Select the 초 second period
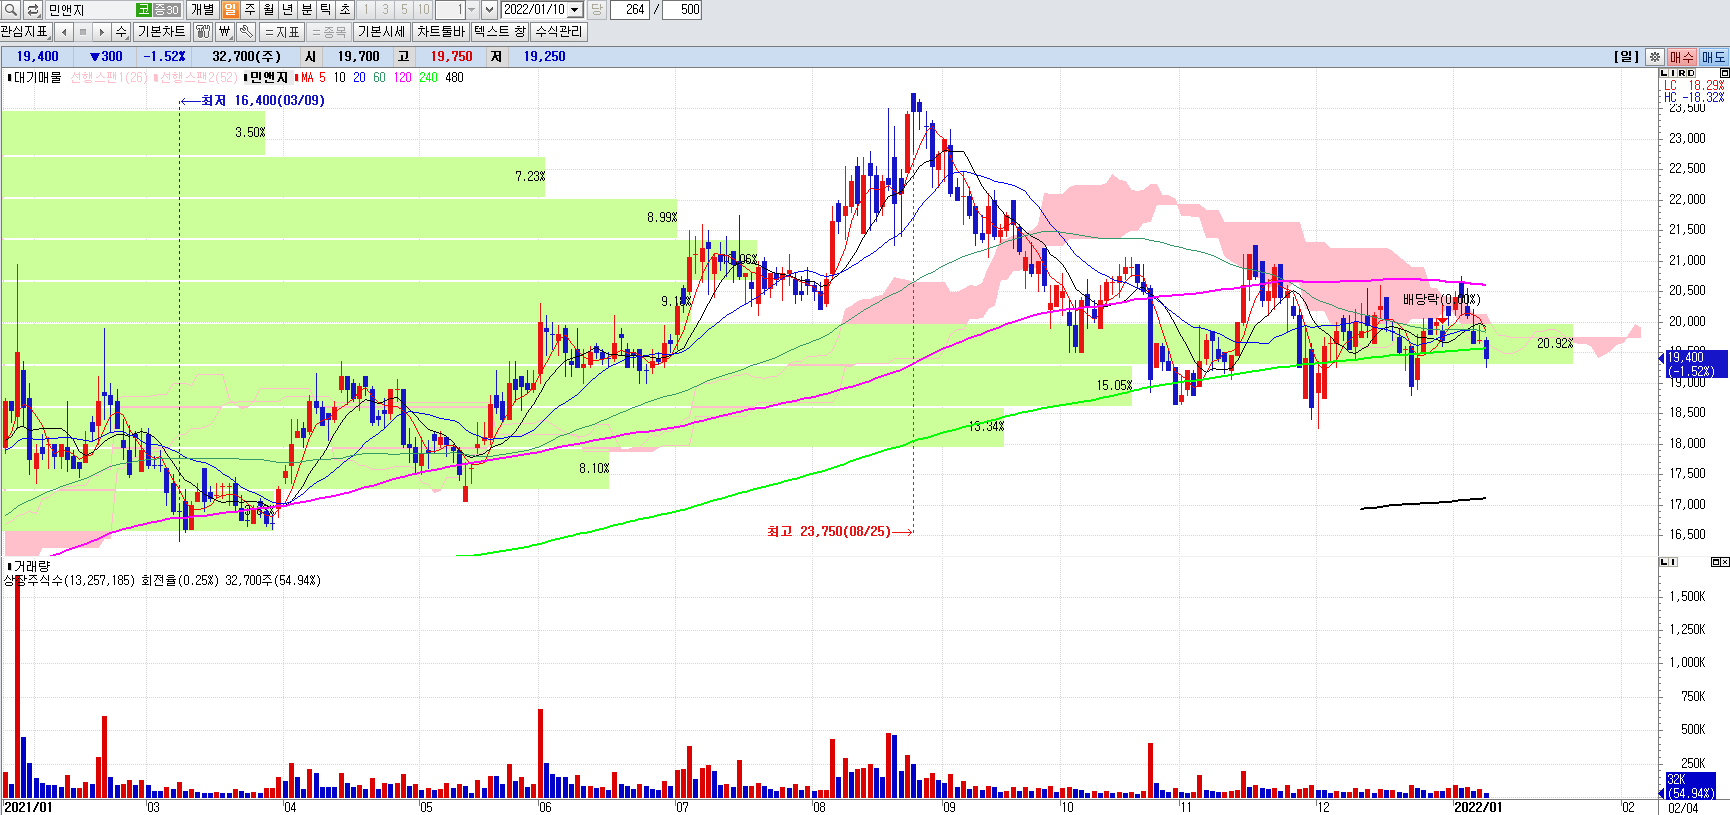This screenshot has height=815, width=1730. point(344,10)
